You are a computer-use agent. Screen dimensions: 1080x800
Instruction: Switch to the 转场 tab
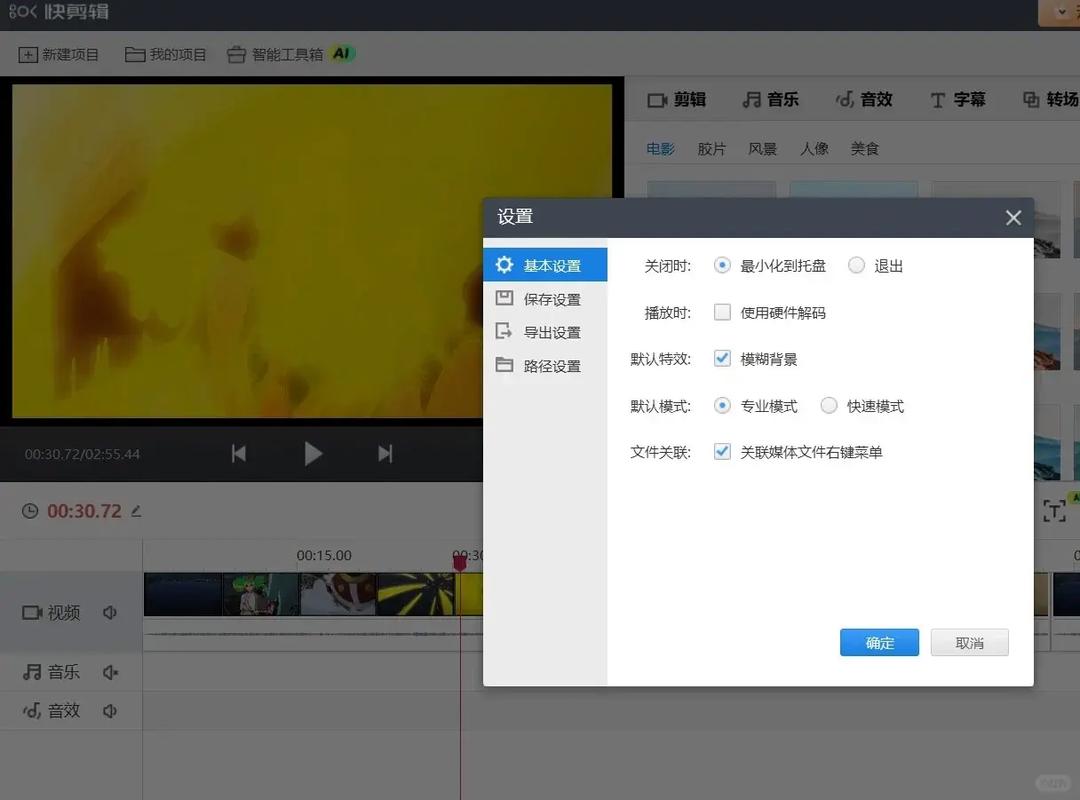pyautogui.click(x=1050, y=100)
